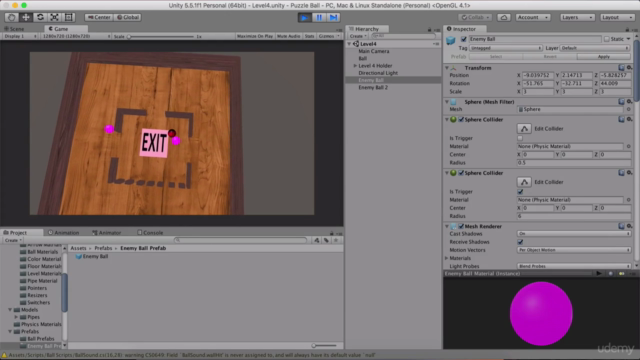Click the Pause button

pyautogui.click(x=319, y=18)
